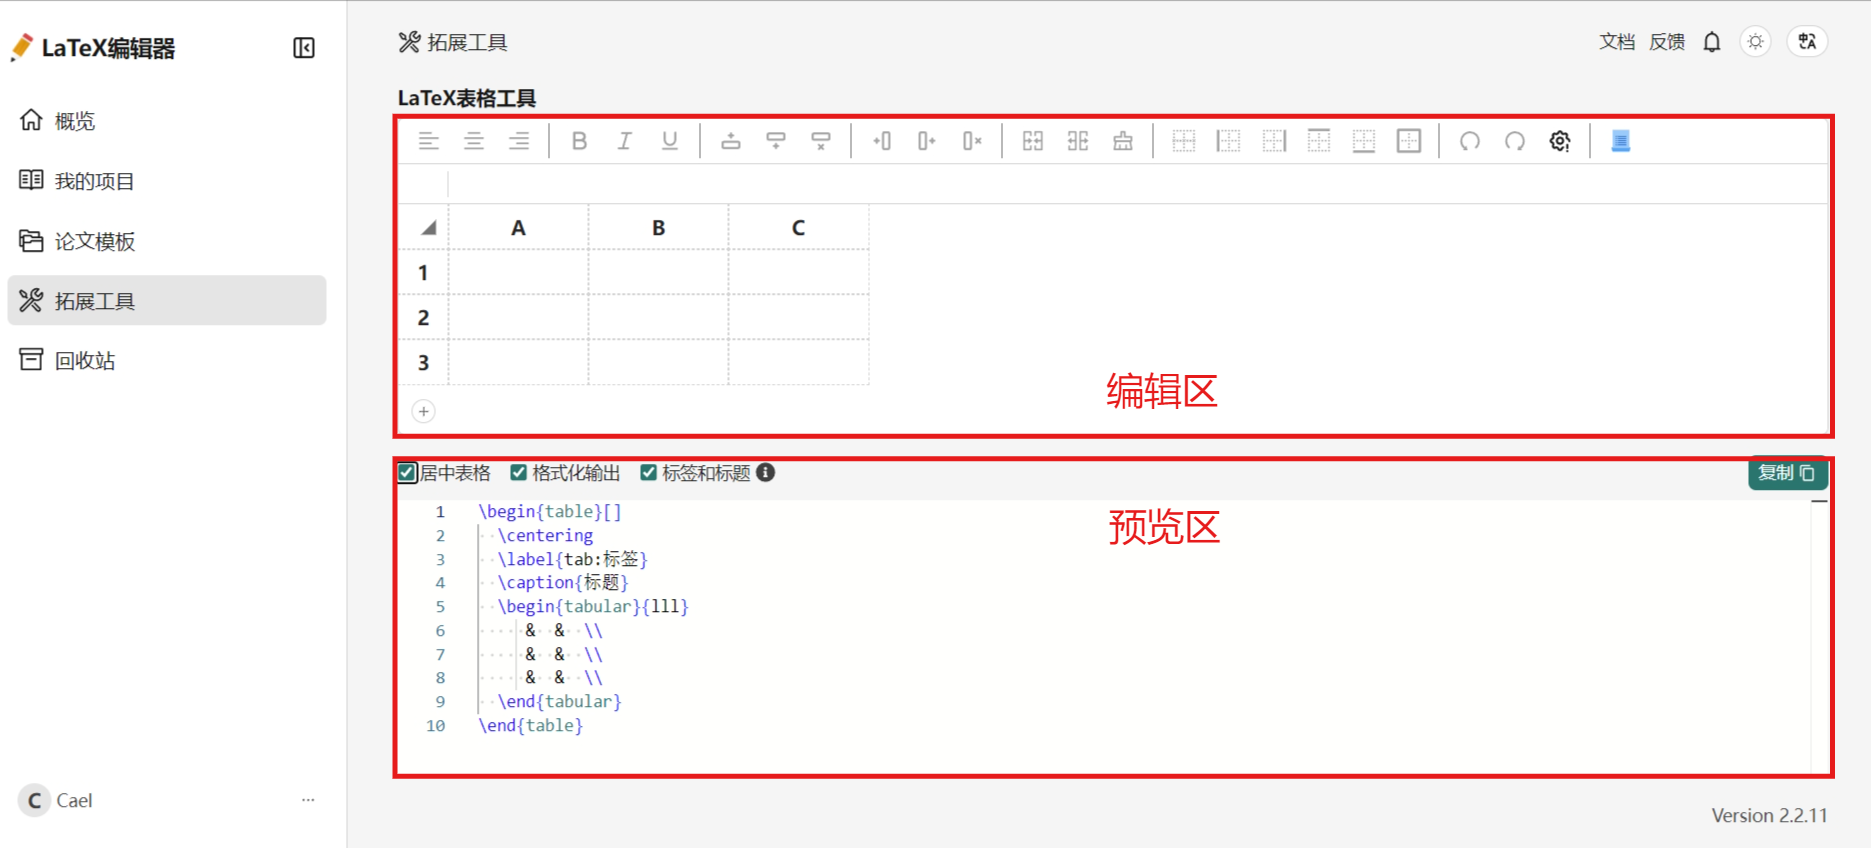Apply left alignment to table cells

point(429,141)
